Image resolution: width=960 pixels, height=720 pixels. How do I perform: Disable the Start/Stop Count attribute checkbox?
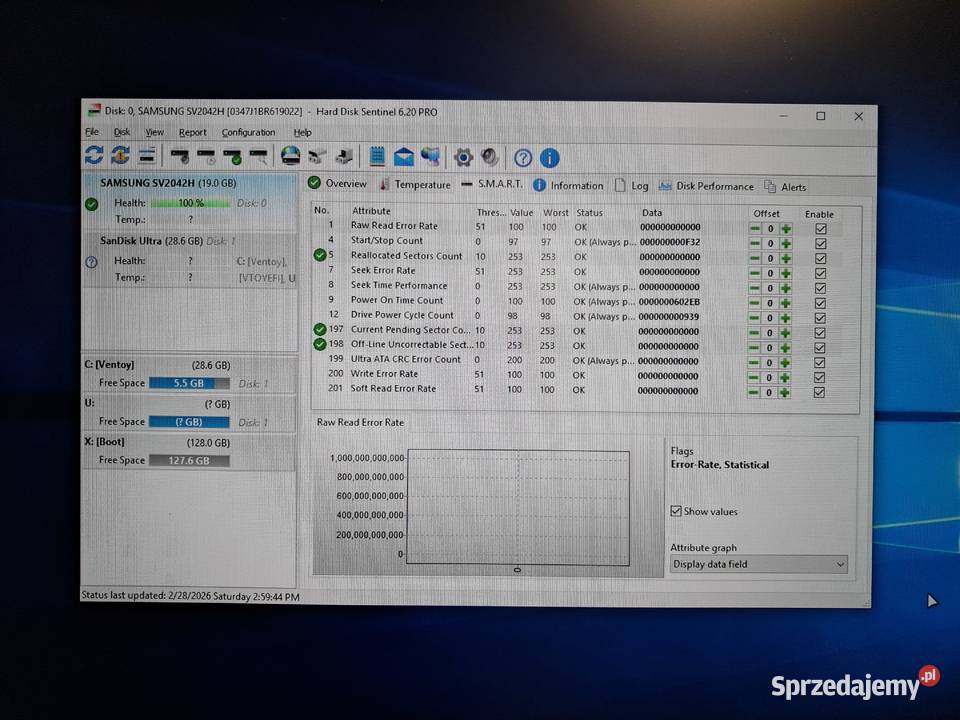(820, 243)
